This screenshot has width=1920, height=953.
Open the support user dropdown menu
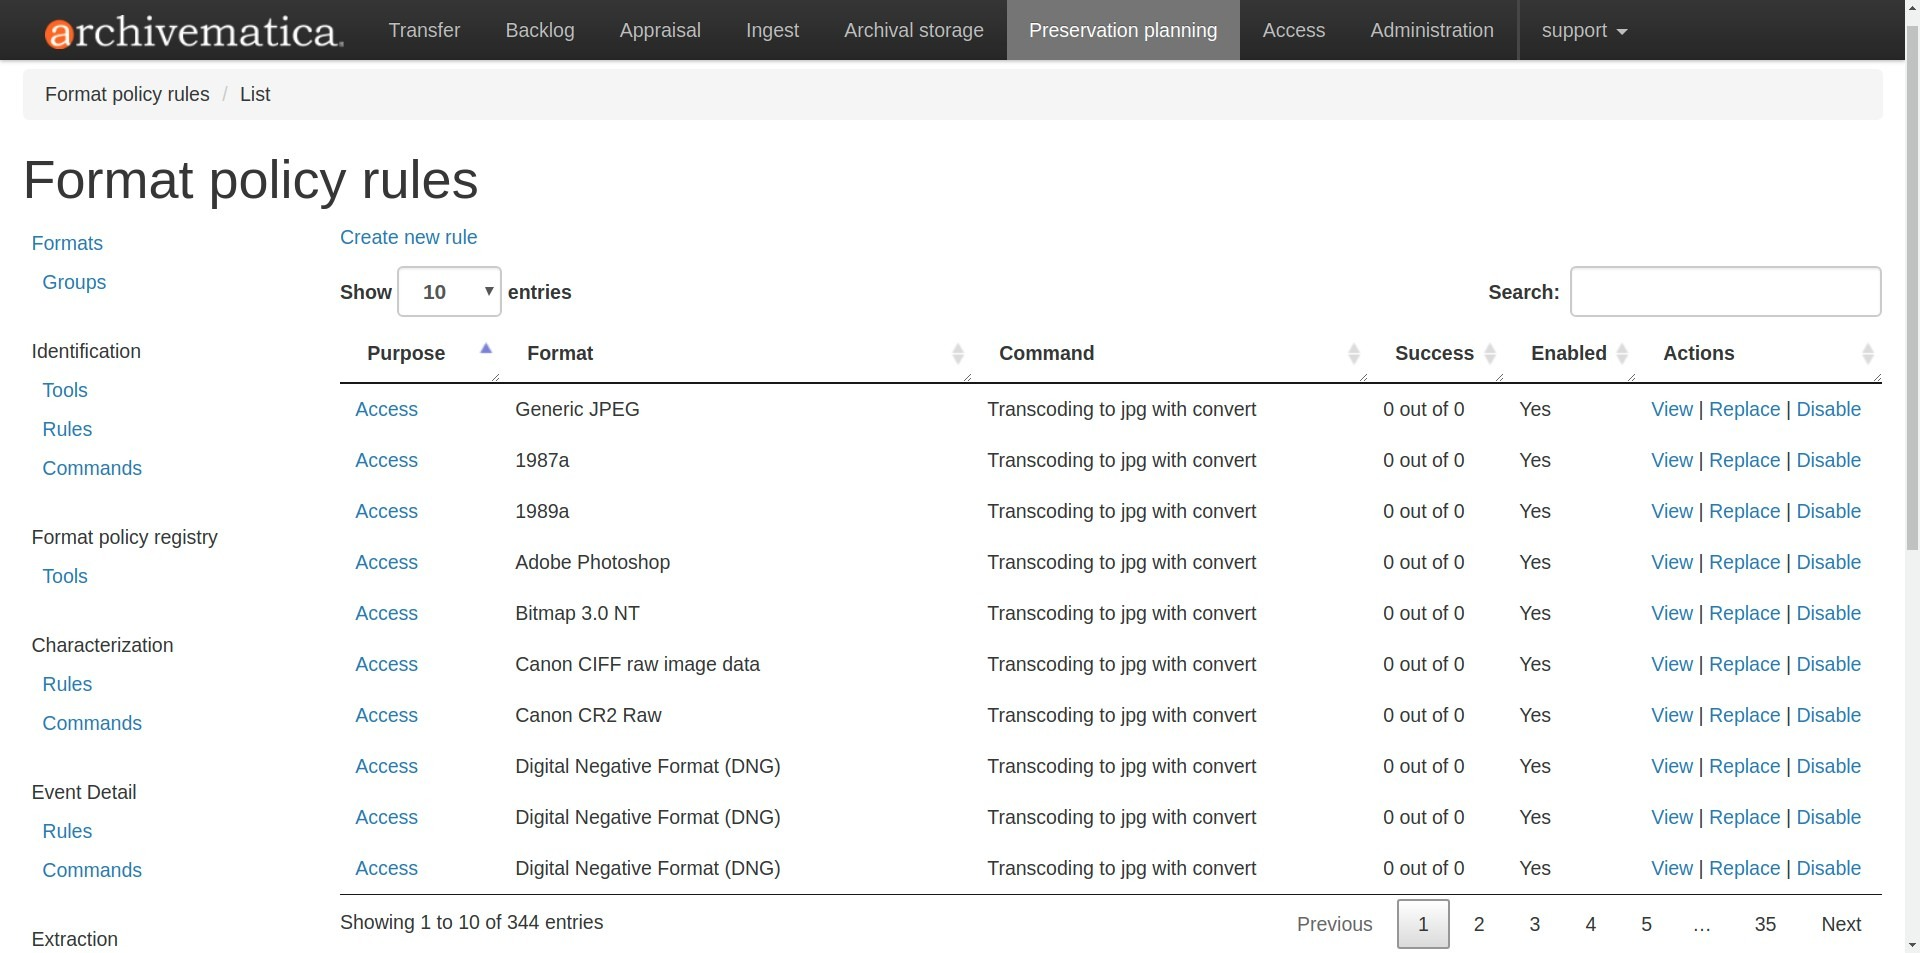1584,31
